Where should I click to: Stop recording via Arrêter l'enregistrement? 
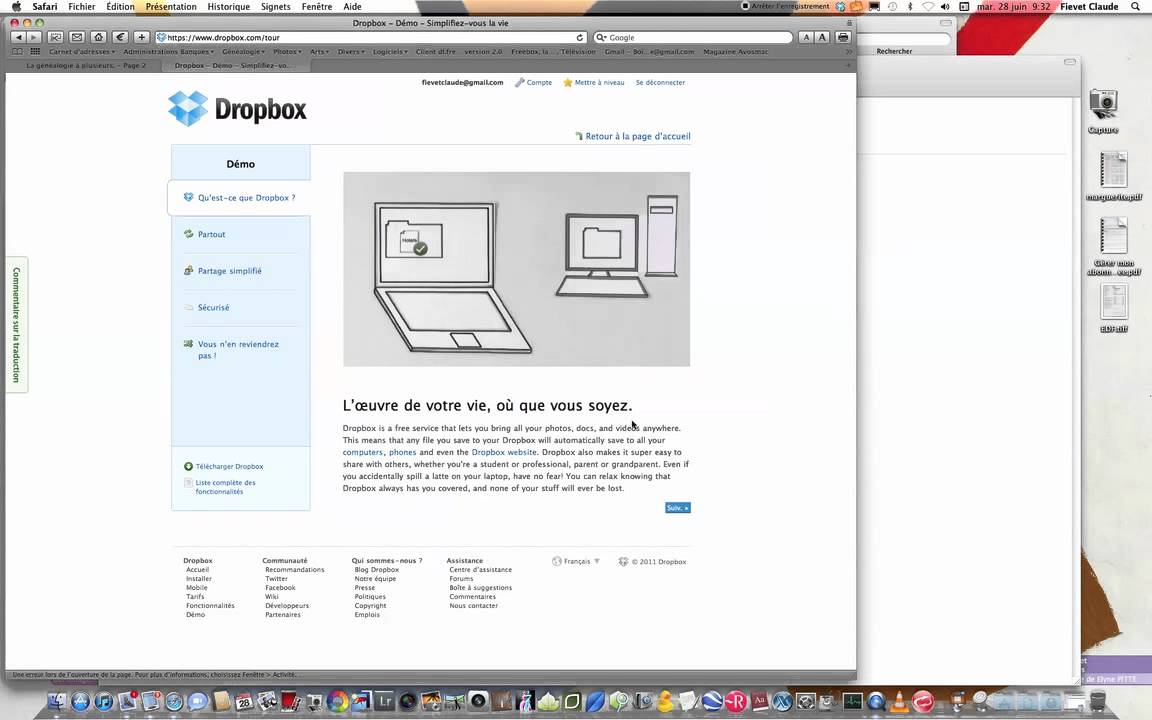pos(785,7)
